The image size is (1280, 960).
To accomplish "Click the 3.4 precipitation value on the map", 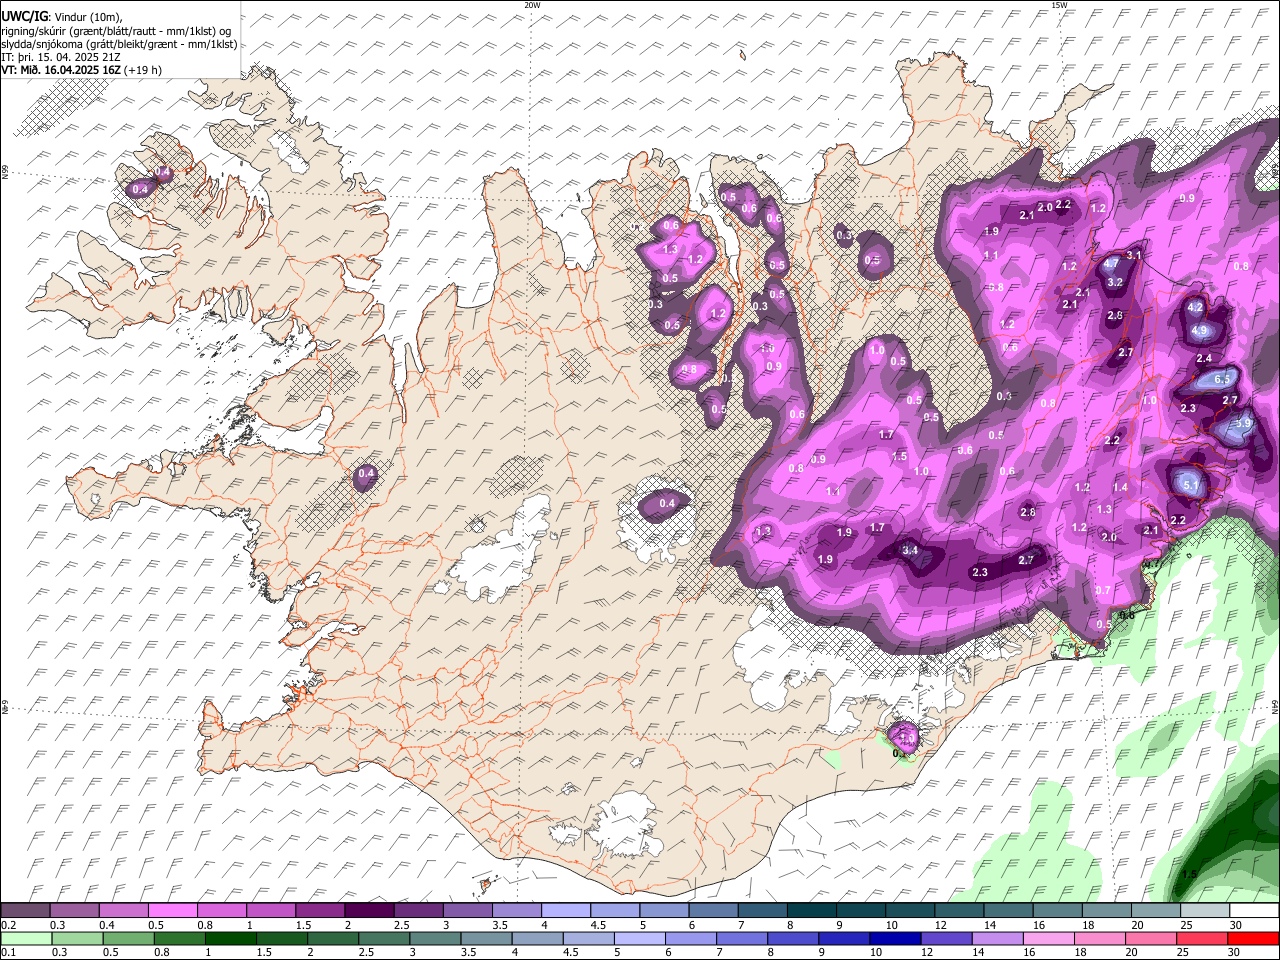I will point(910,551).
